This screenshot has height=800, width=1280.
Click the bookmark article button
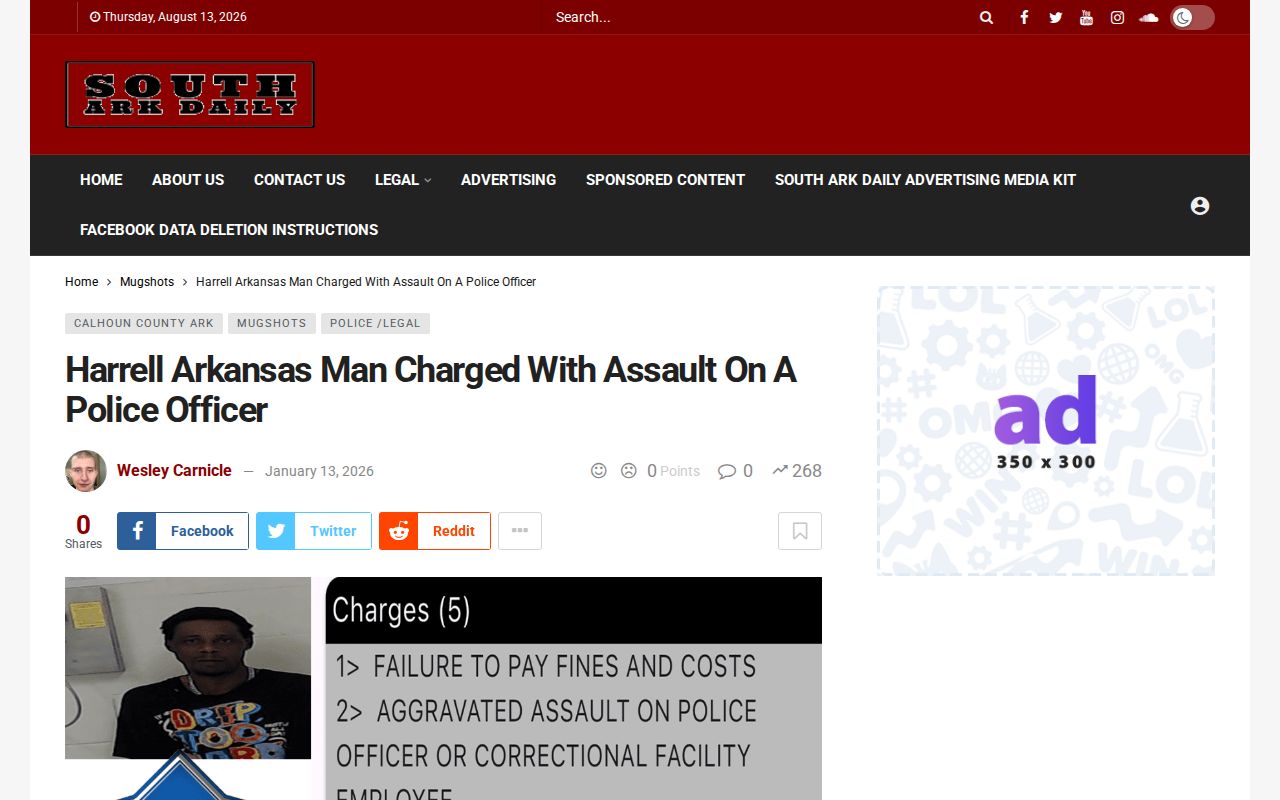[x=800, y=531]
